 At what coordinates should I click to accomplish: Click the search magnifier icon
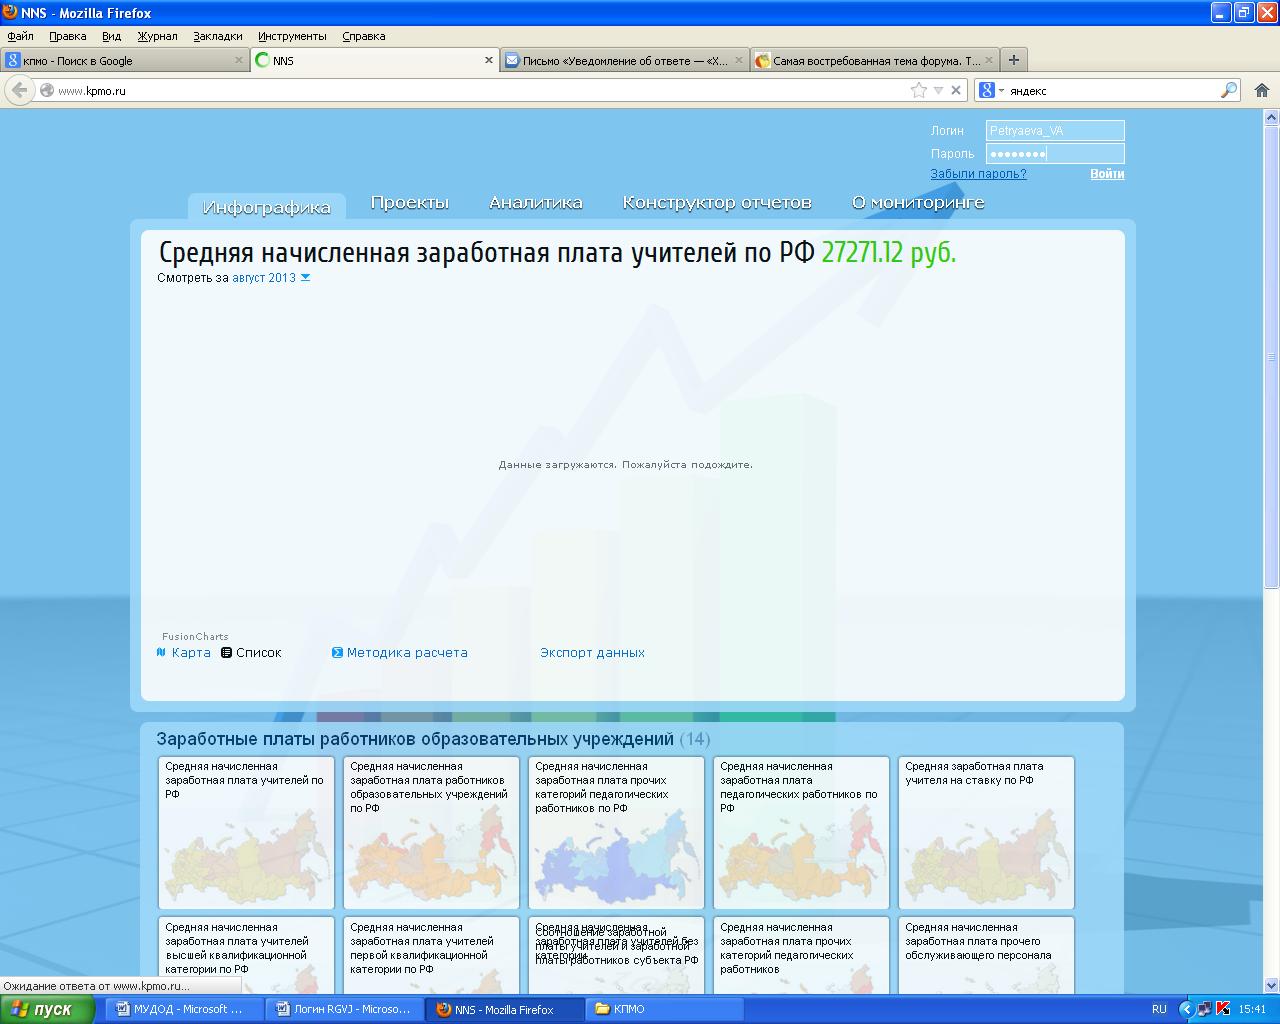[x=1228, y=90]
